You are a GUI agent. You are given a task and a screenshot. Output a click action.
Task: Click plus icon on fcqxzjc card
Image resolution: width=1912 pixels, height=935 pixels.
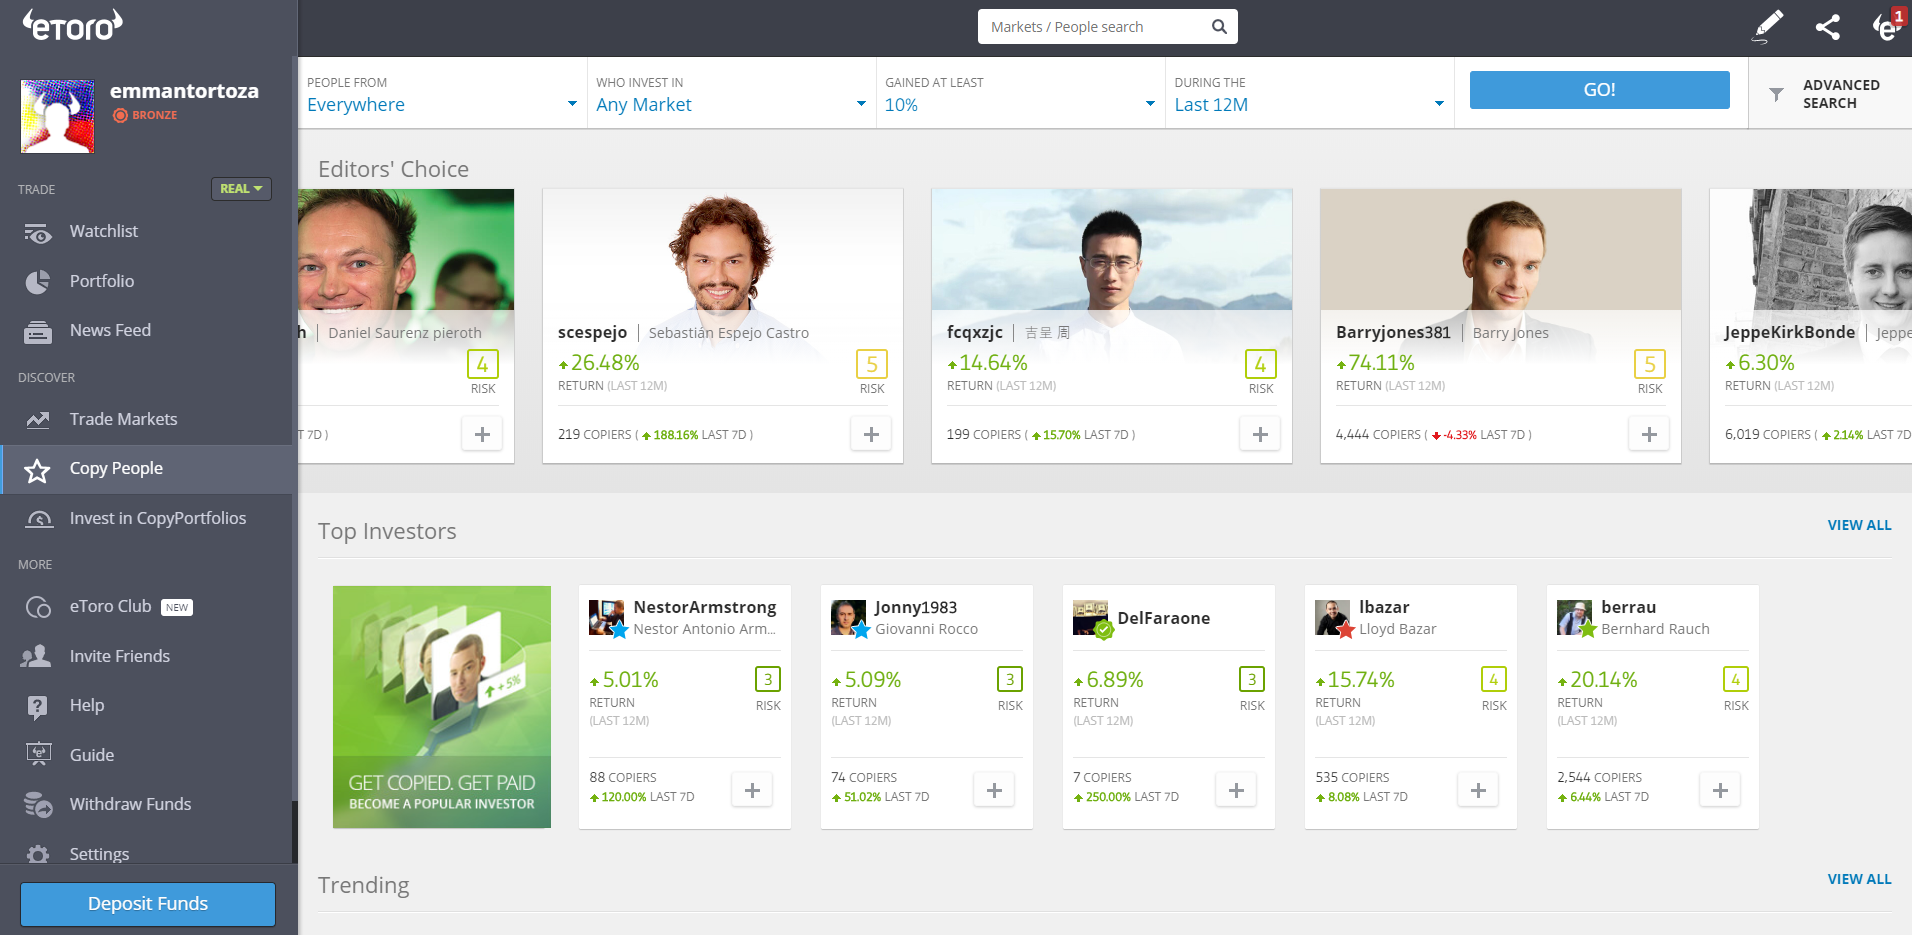tap(1260, 434)
